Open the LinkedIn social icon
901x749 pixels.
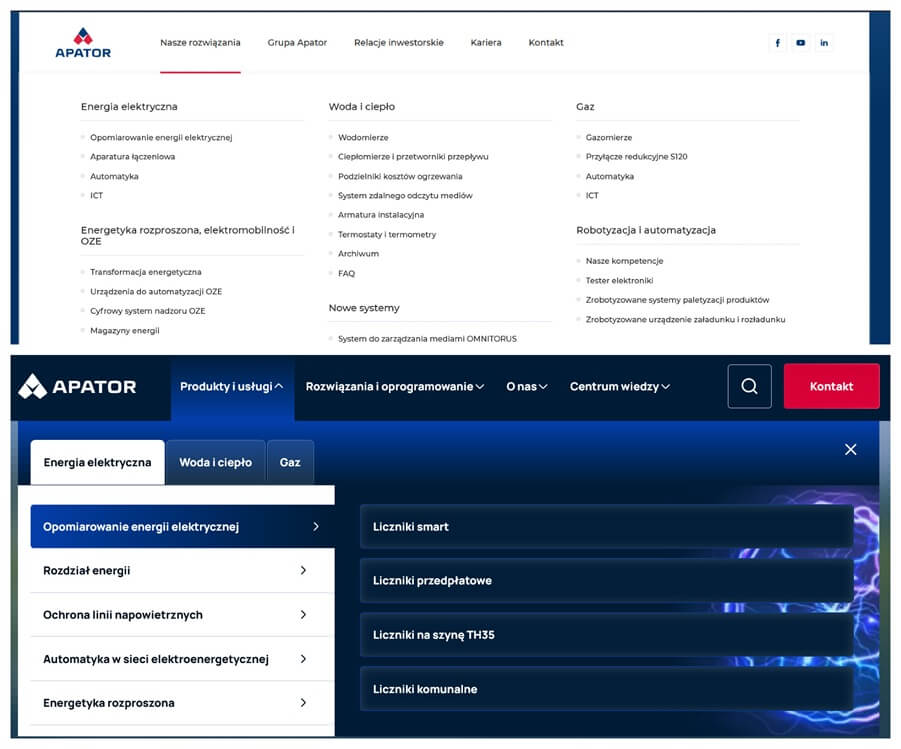pyautogui.click(x=824, y=43)
